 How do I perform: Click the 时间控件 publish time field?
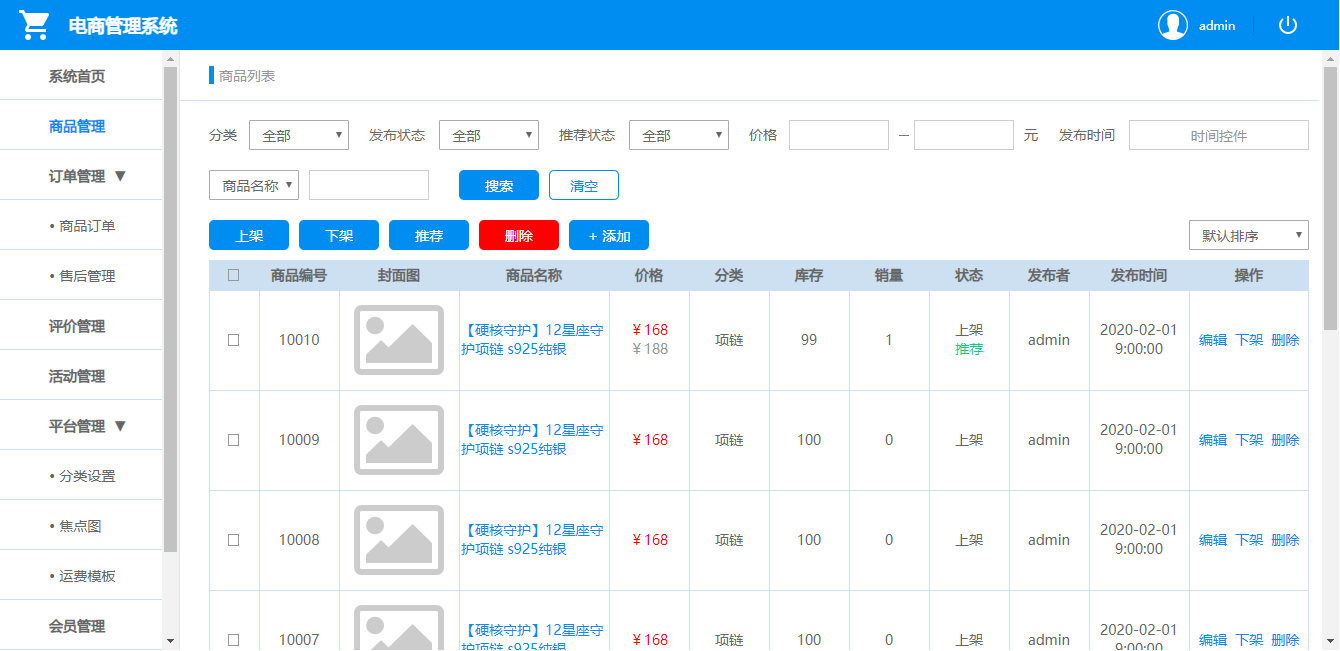pos(1219,135)
